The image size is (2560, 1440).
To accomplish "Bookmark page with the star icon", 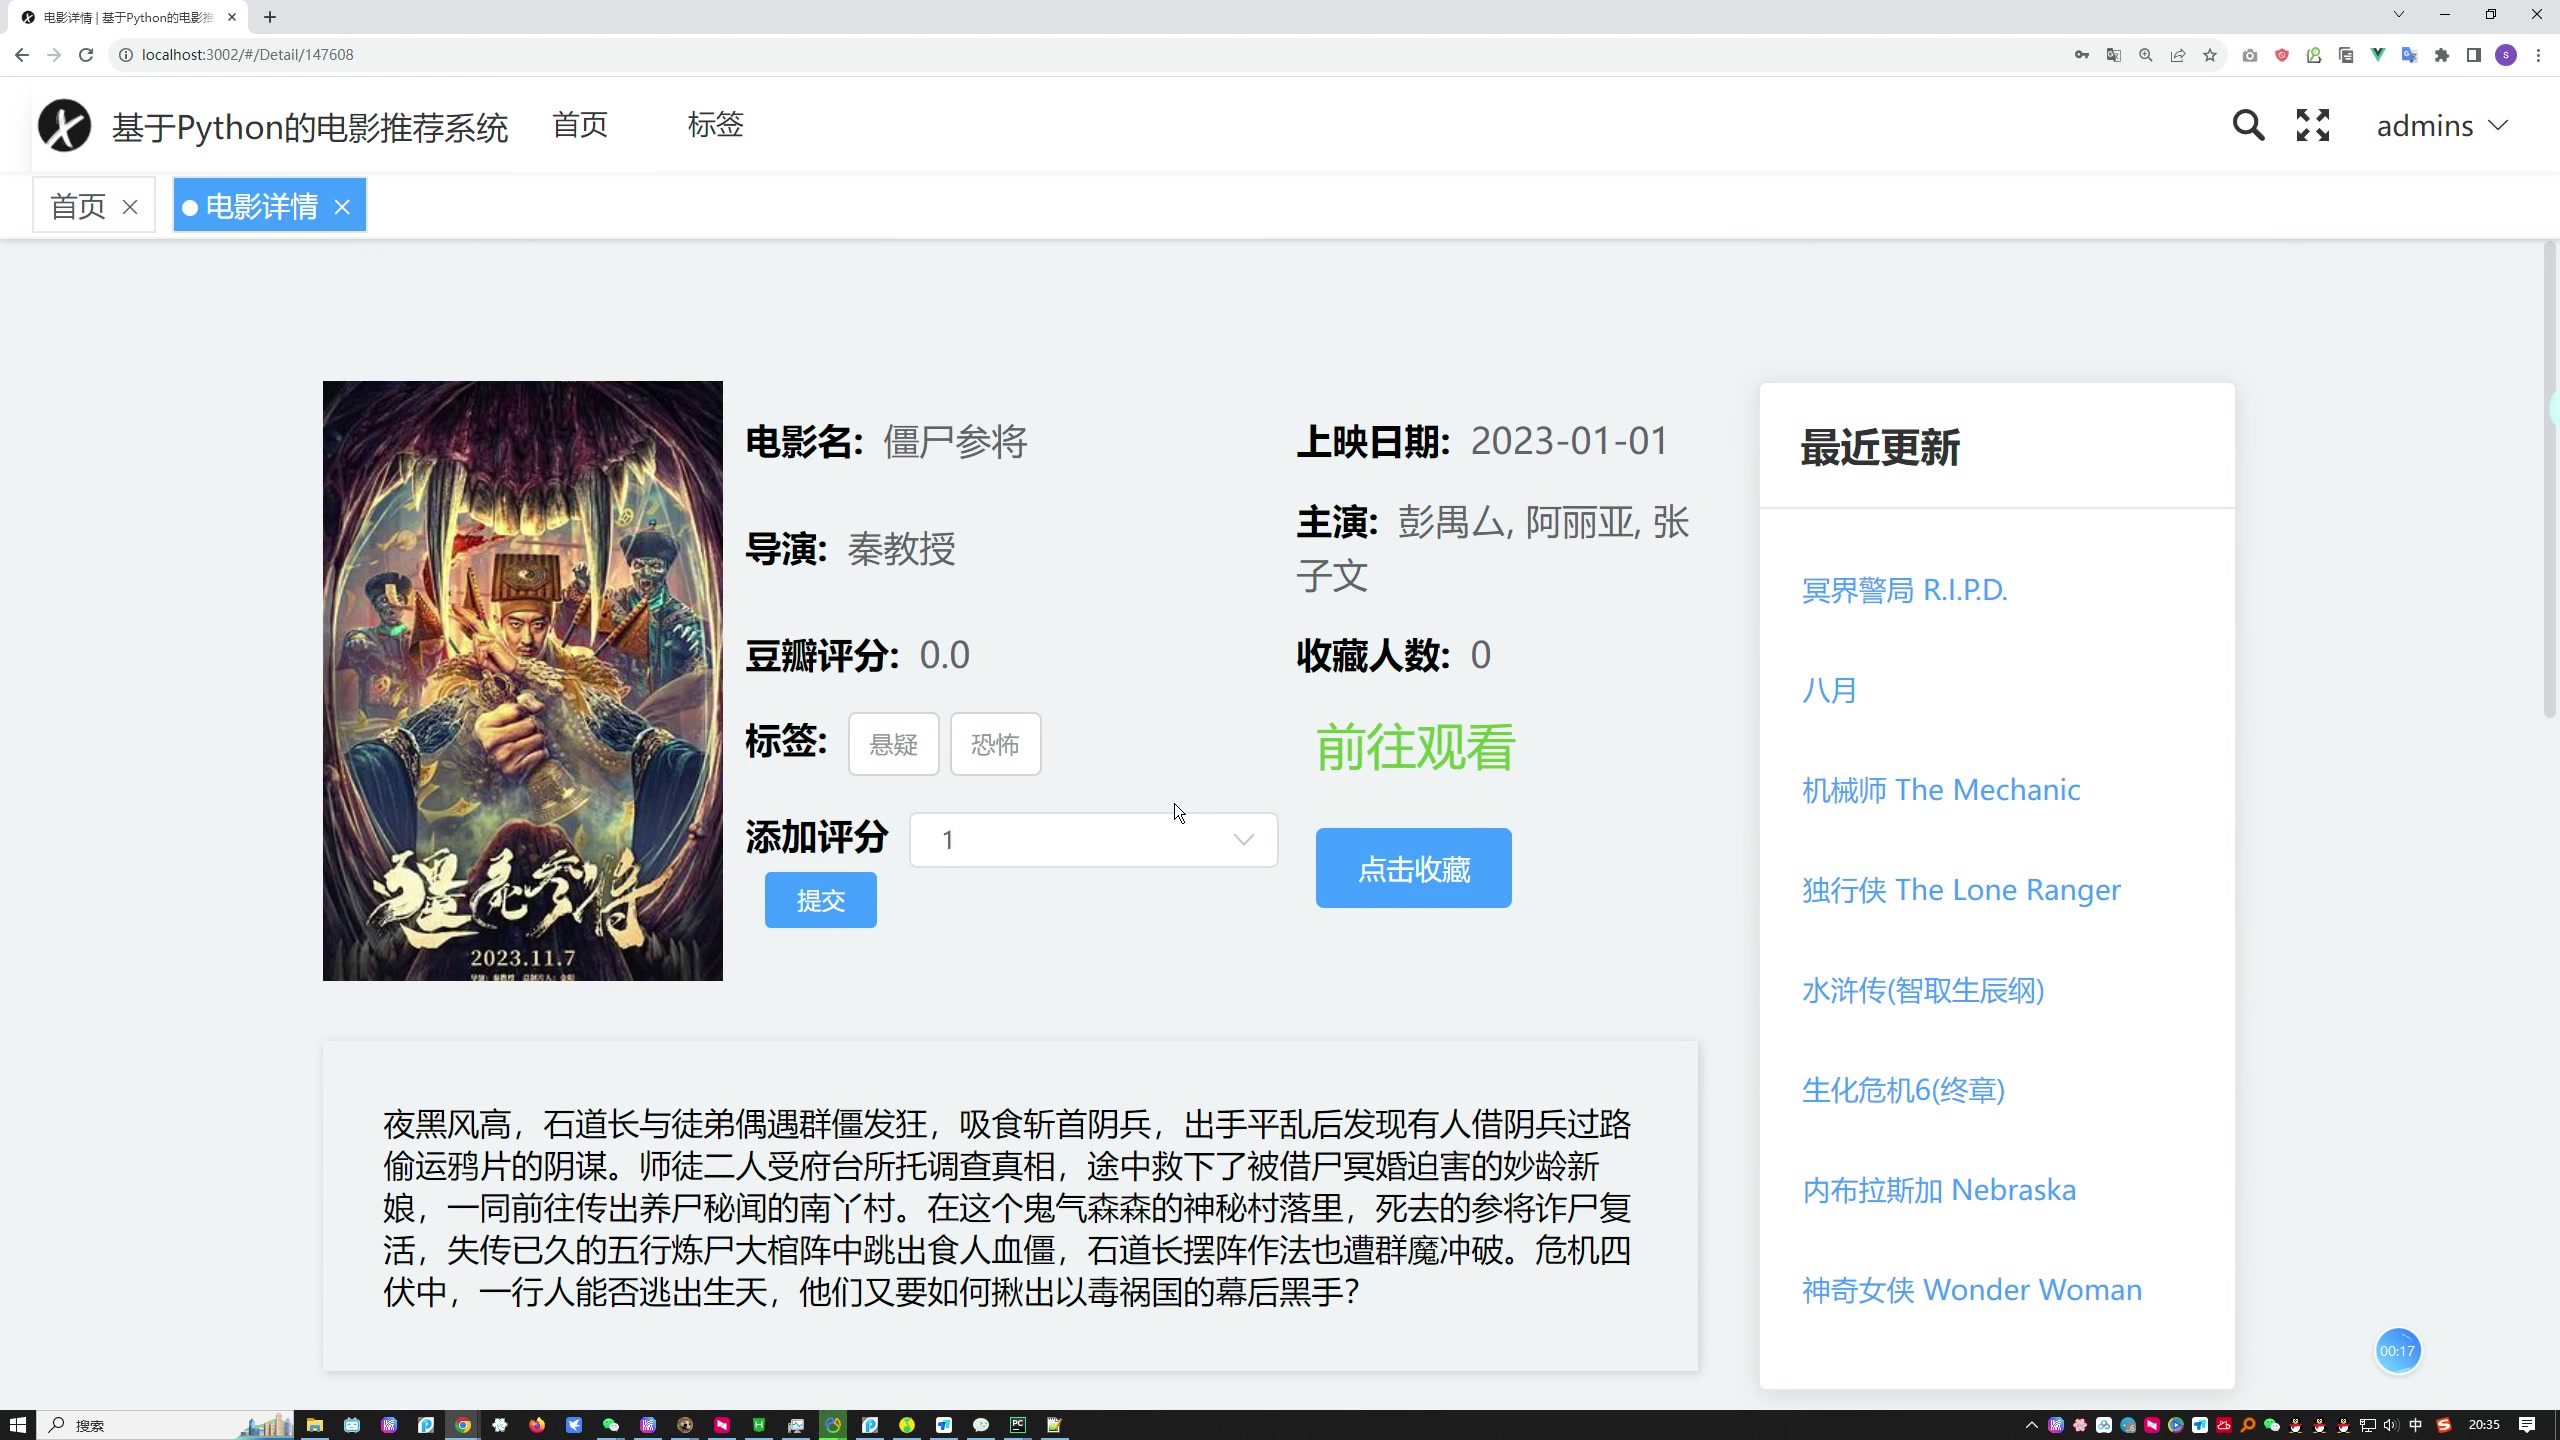I will click(x=2210, y=55).
